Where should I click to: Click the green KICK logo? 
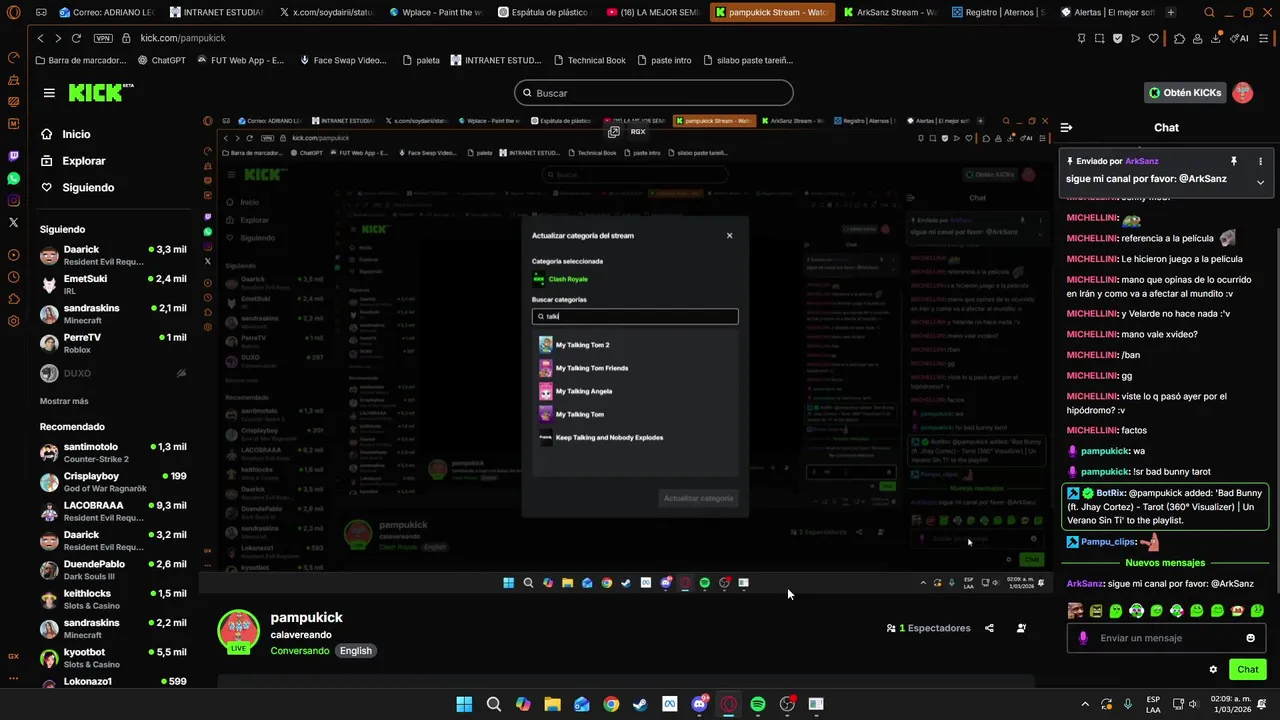point(98,92)
